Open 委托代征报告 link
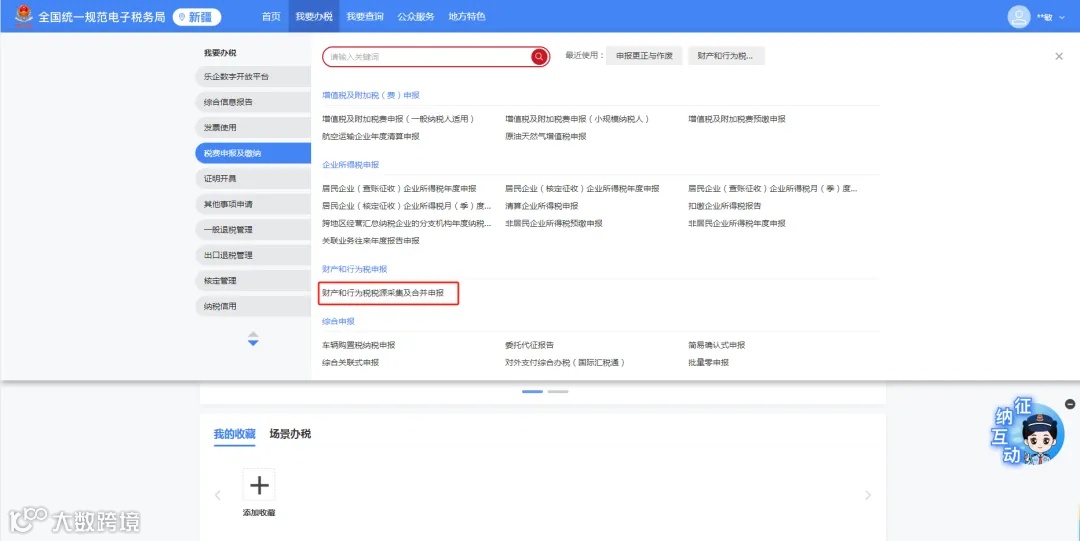This screenshot has width=1080, height=541. click(529, 345)
